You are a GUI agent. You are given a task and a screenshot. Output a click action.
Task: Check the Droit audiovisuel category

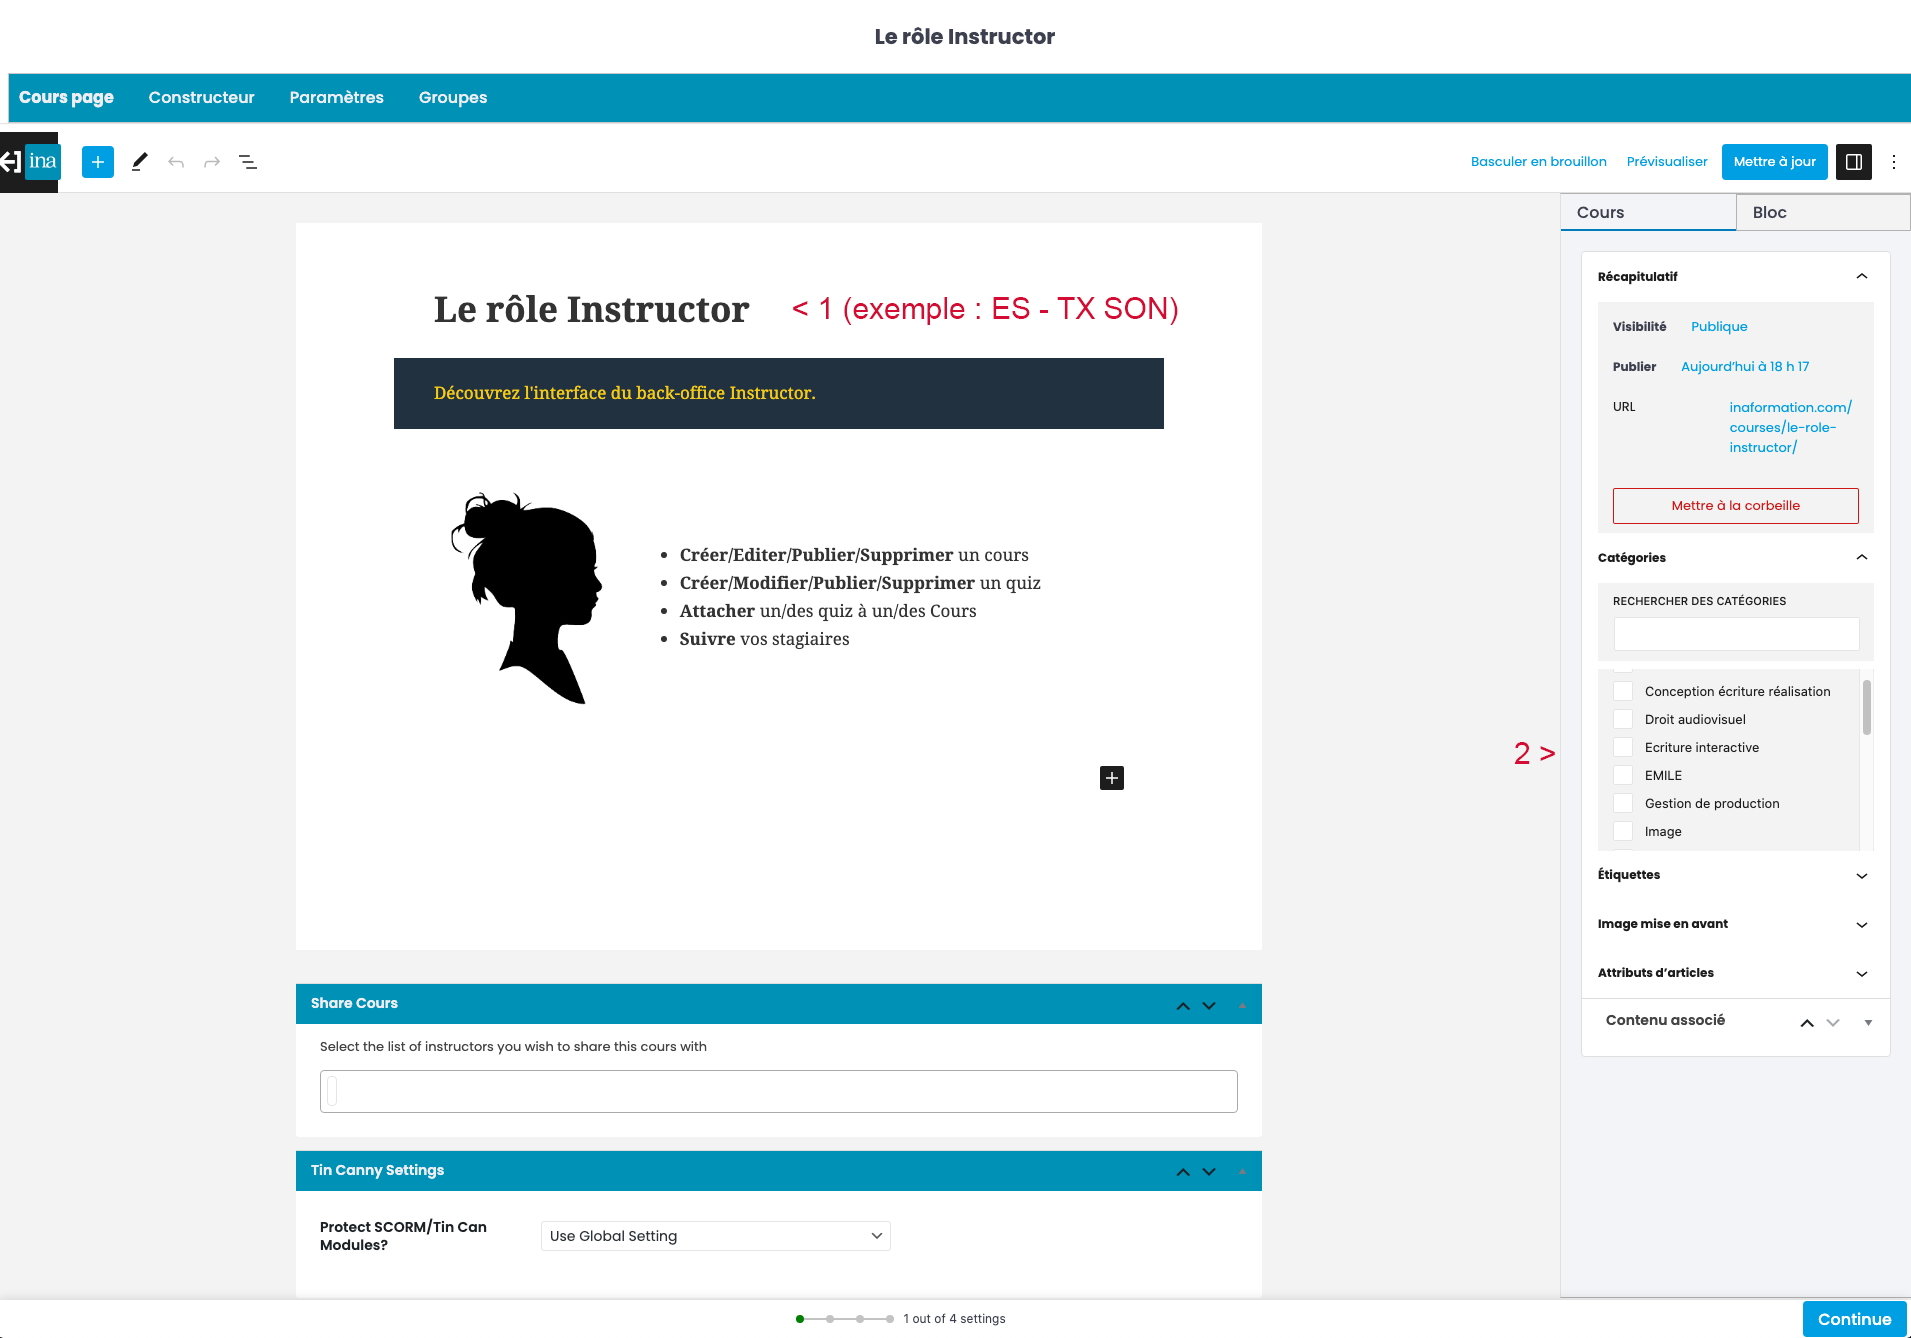tap(1623, 719)
